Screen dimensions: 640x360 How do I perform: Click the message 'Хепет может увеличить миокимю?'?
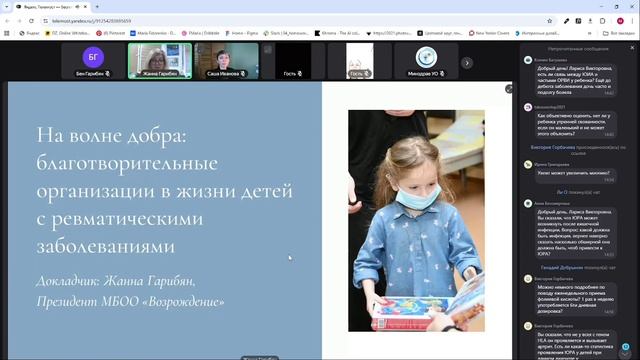(x=576, y=176)
